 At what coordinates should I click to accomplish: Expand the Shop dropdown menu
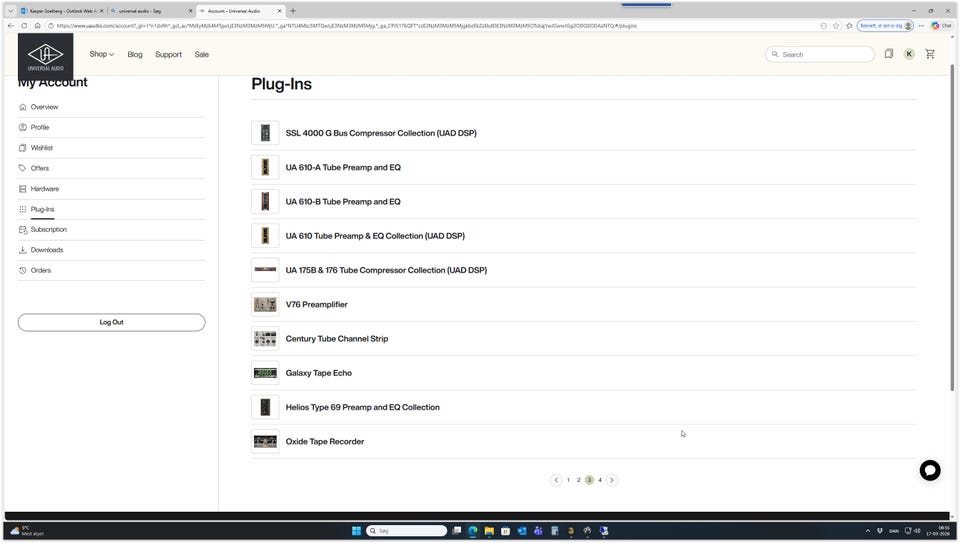coord(102,54)
